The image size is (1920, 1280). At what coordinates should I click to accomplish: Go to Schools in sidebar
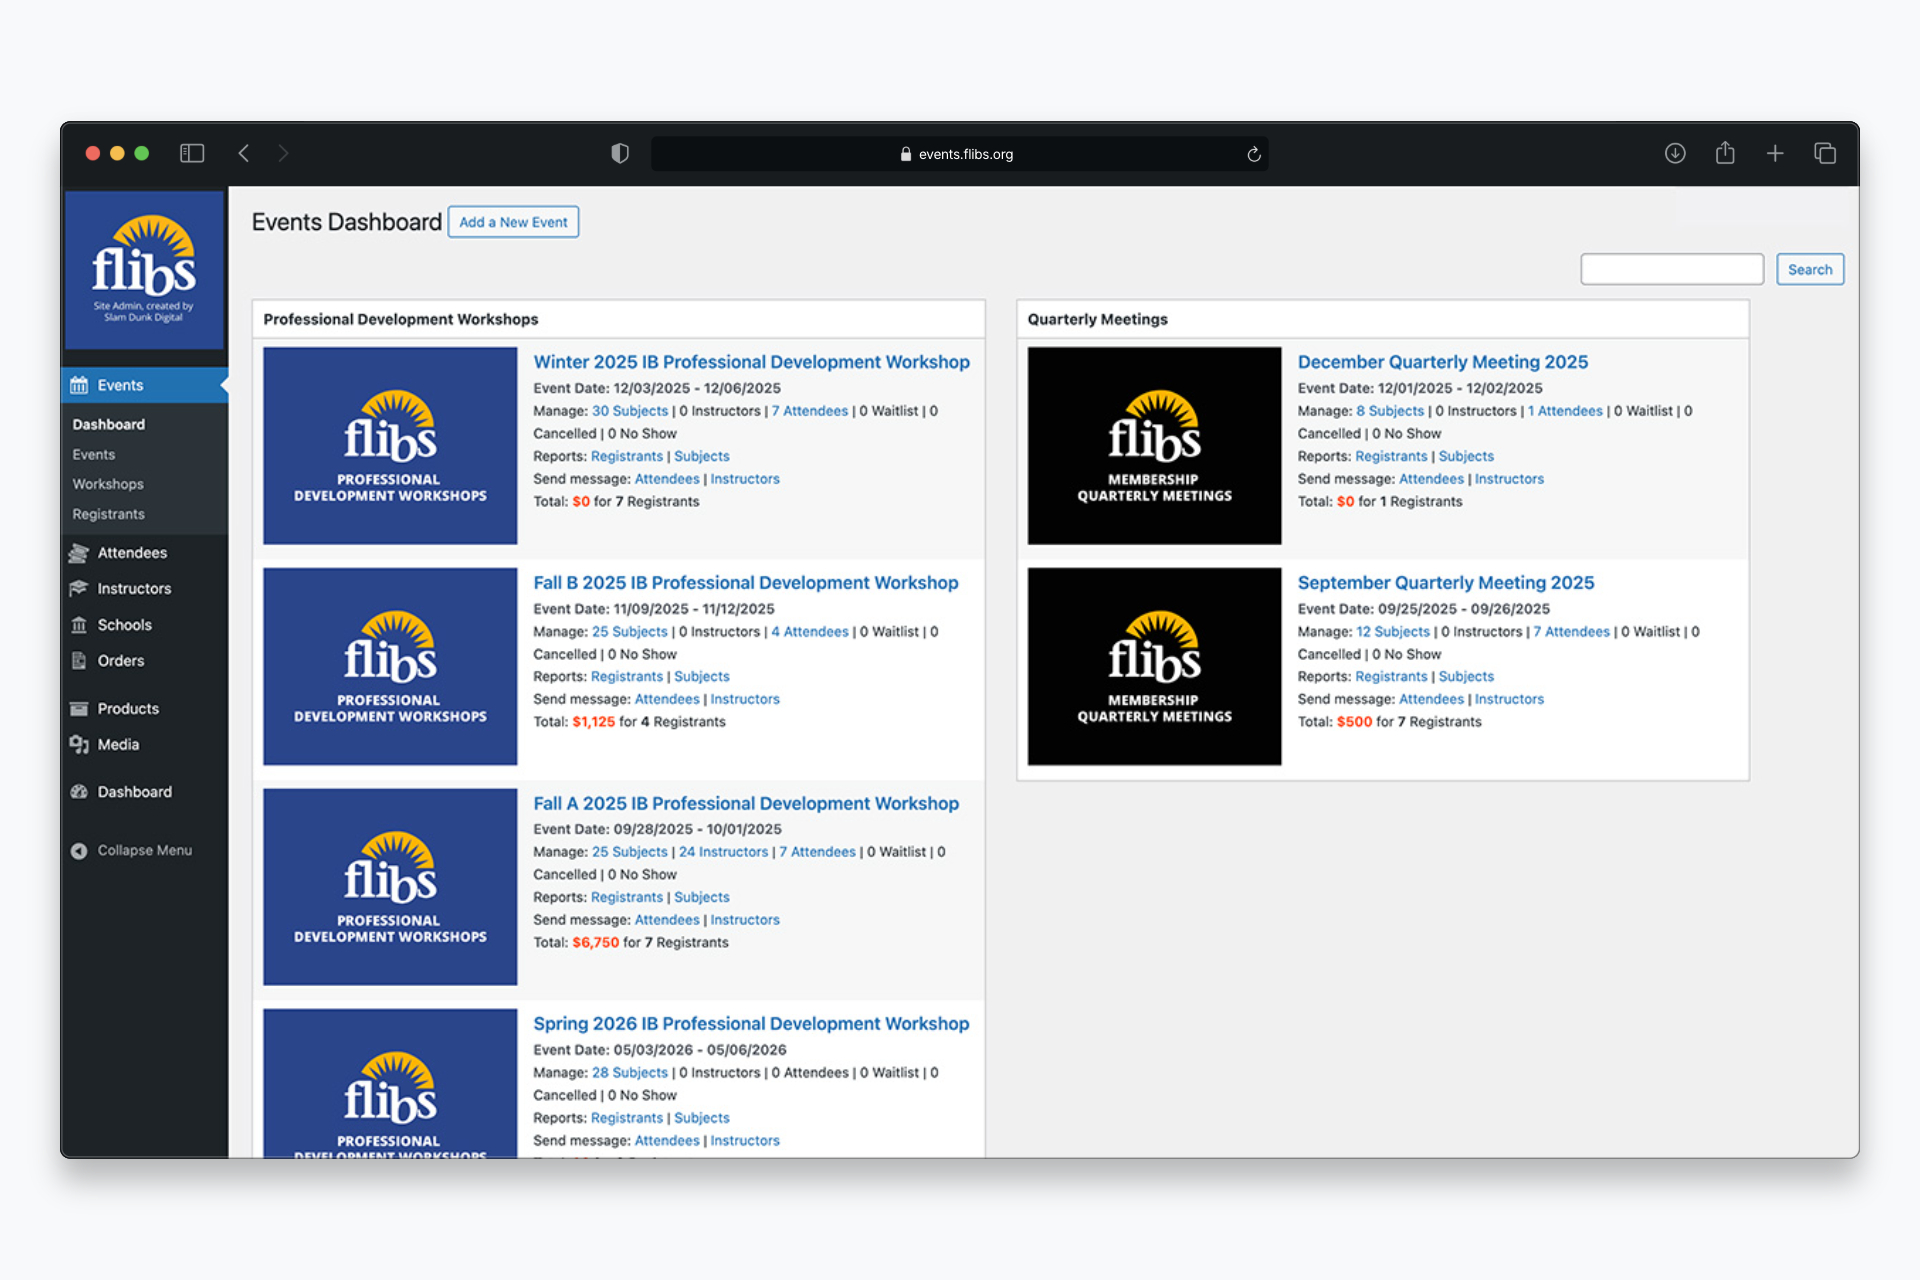[x=124, y=625]
